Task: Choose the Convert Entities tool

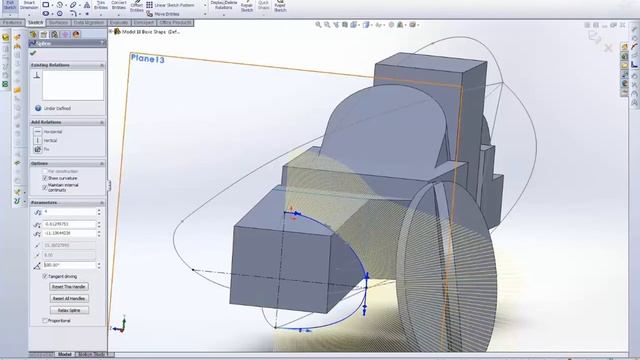Action: [119, 5]
